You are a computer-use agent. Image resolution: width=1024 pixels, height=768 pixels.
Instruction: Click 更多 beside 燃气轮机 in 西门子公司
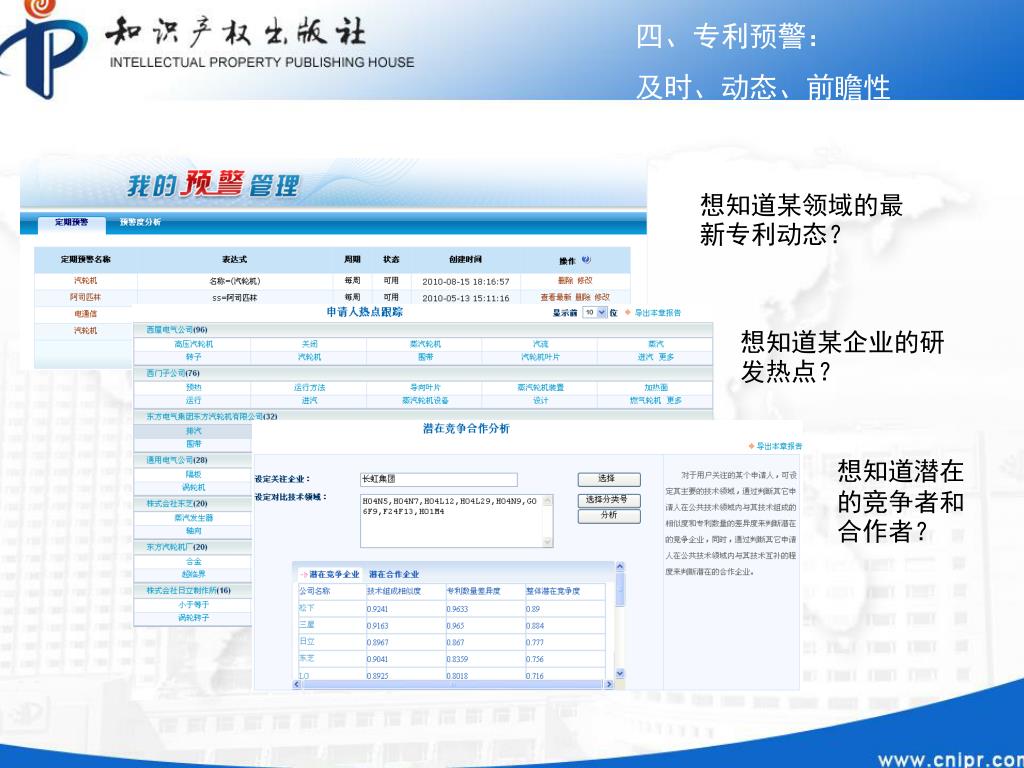click(674, 400)
